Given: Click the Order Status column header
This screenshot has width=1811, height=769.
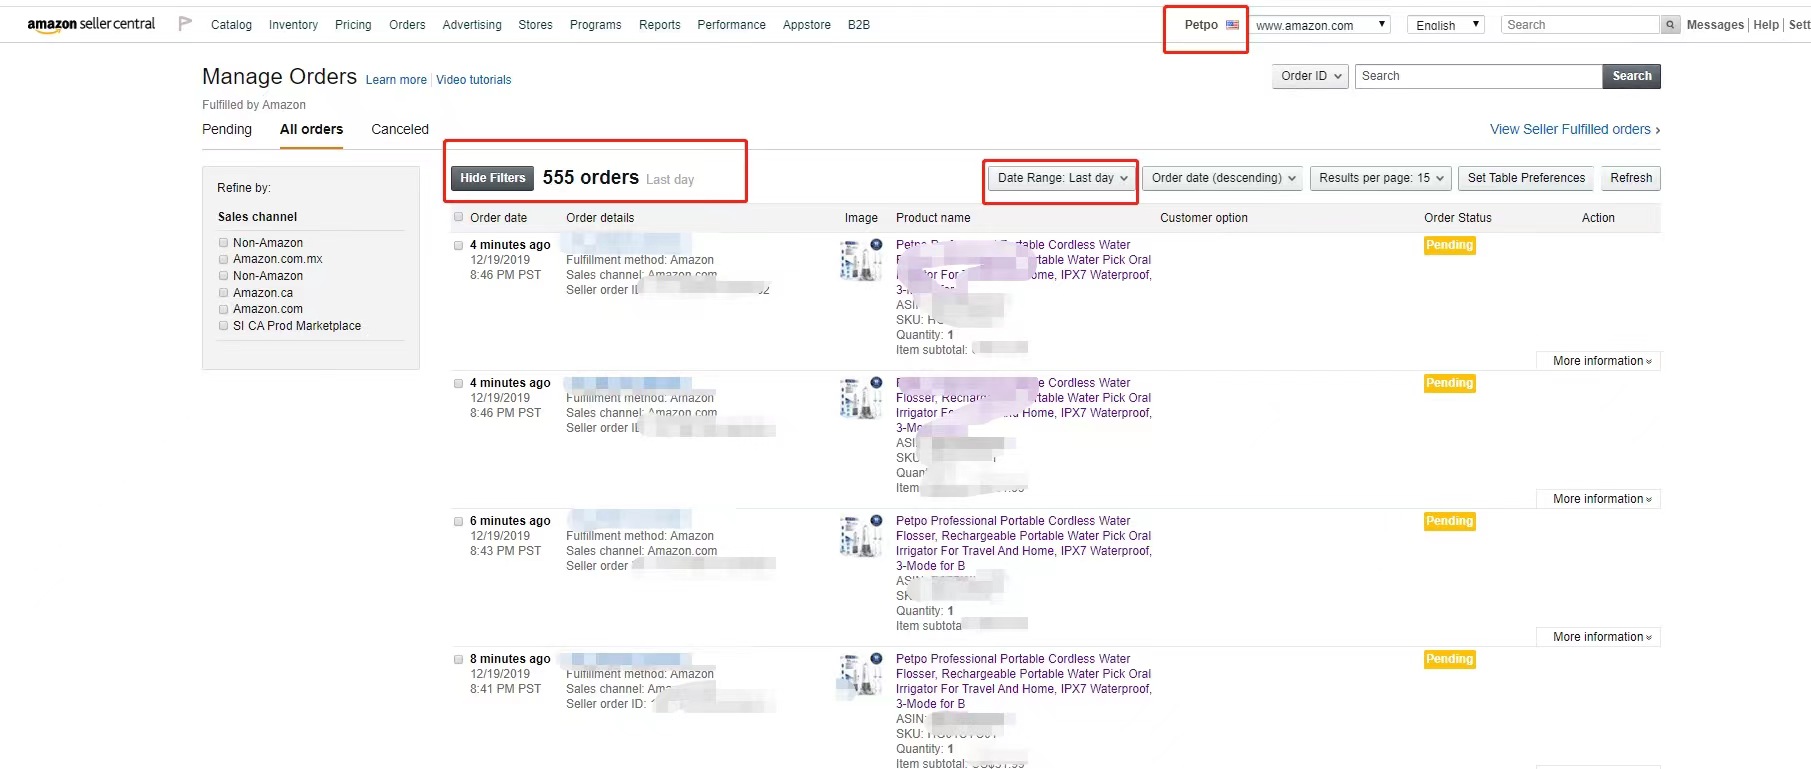Looking at the screenshot, I should [x=1457, y=218].
